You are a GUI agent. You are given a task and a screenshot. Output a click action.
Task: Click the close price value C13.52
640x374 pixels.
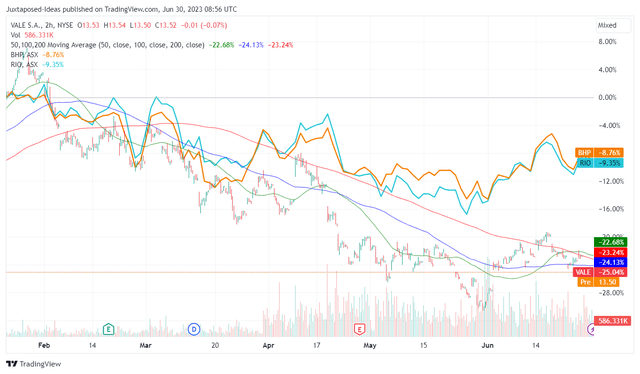click(x=165, y=25)
